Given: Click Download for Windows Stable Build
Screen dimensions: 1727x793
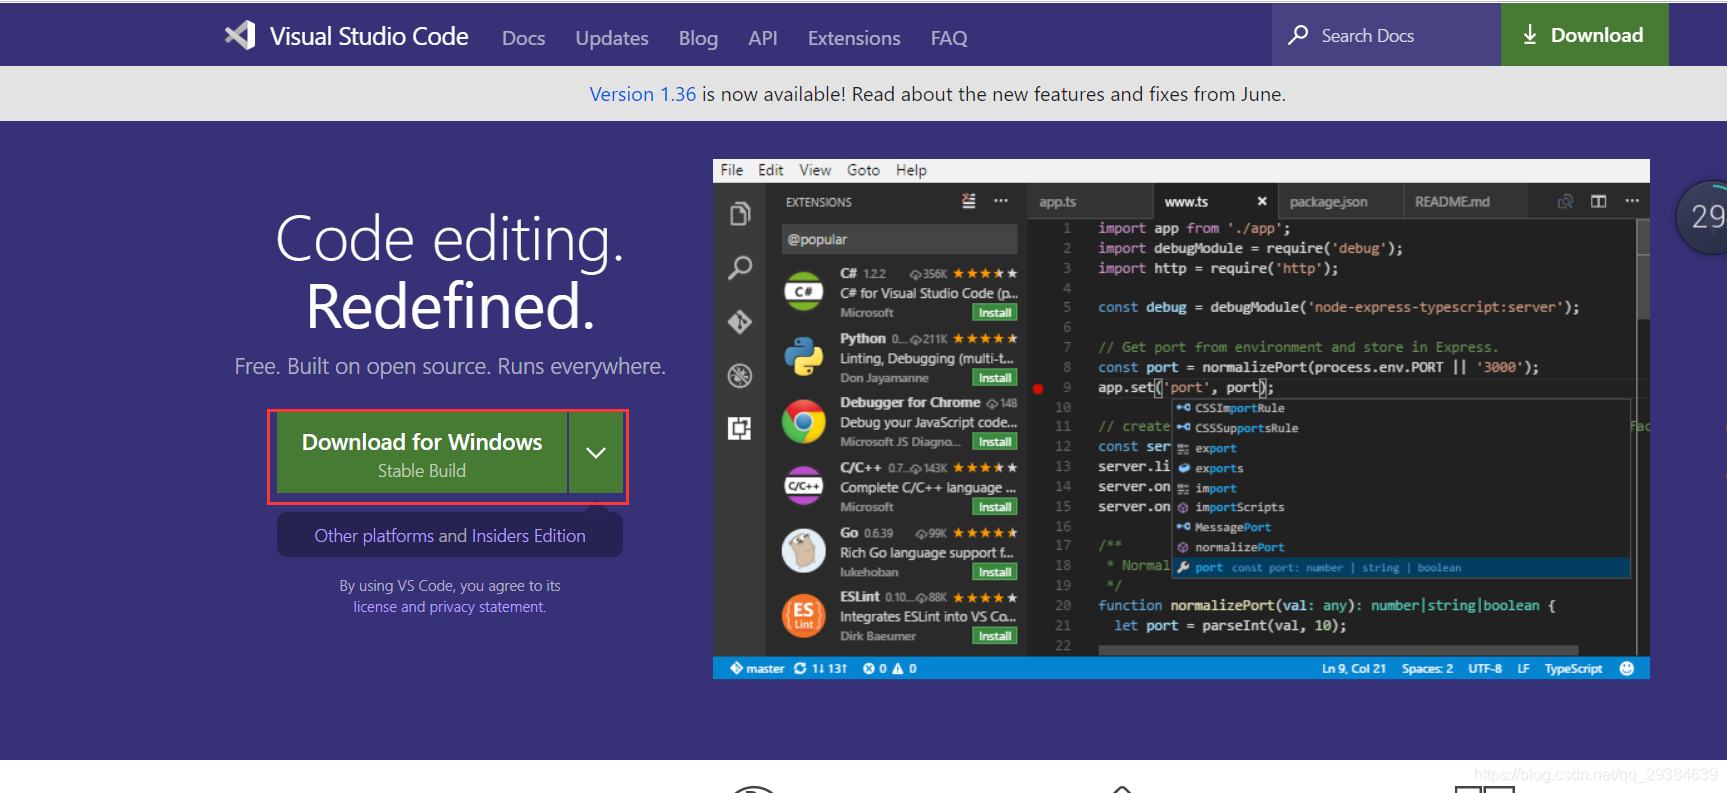Looking at the screenshot, I should [422, 453].
